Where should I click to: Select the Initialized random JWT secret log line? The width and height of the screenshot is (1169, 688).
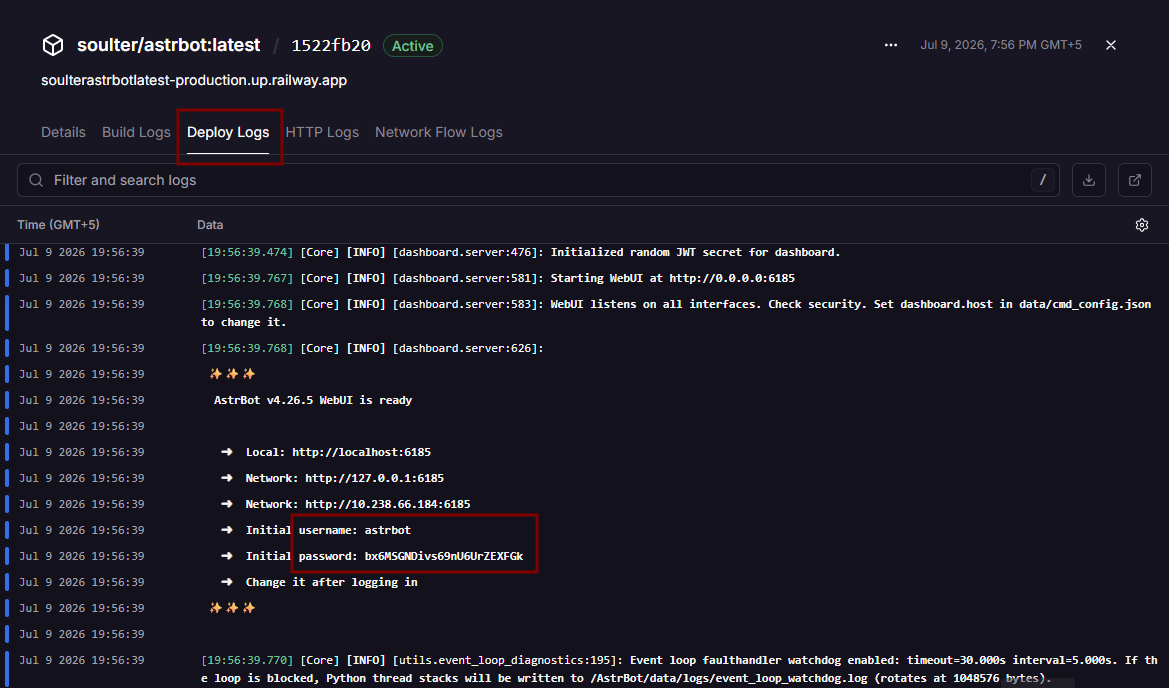584,252
